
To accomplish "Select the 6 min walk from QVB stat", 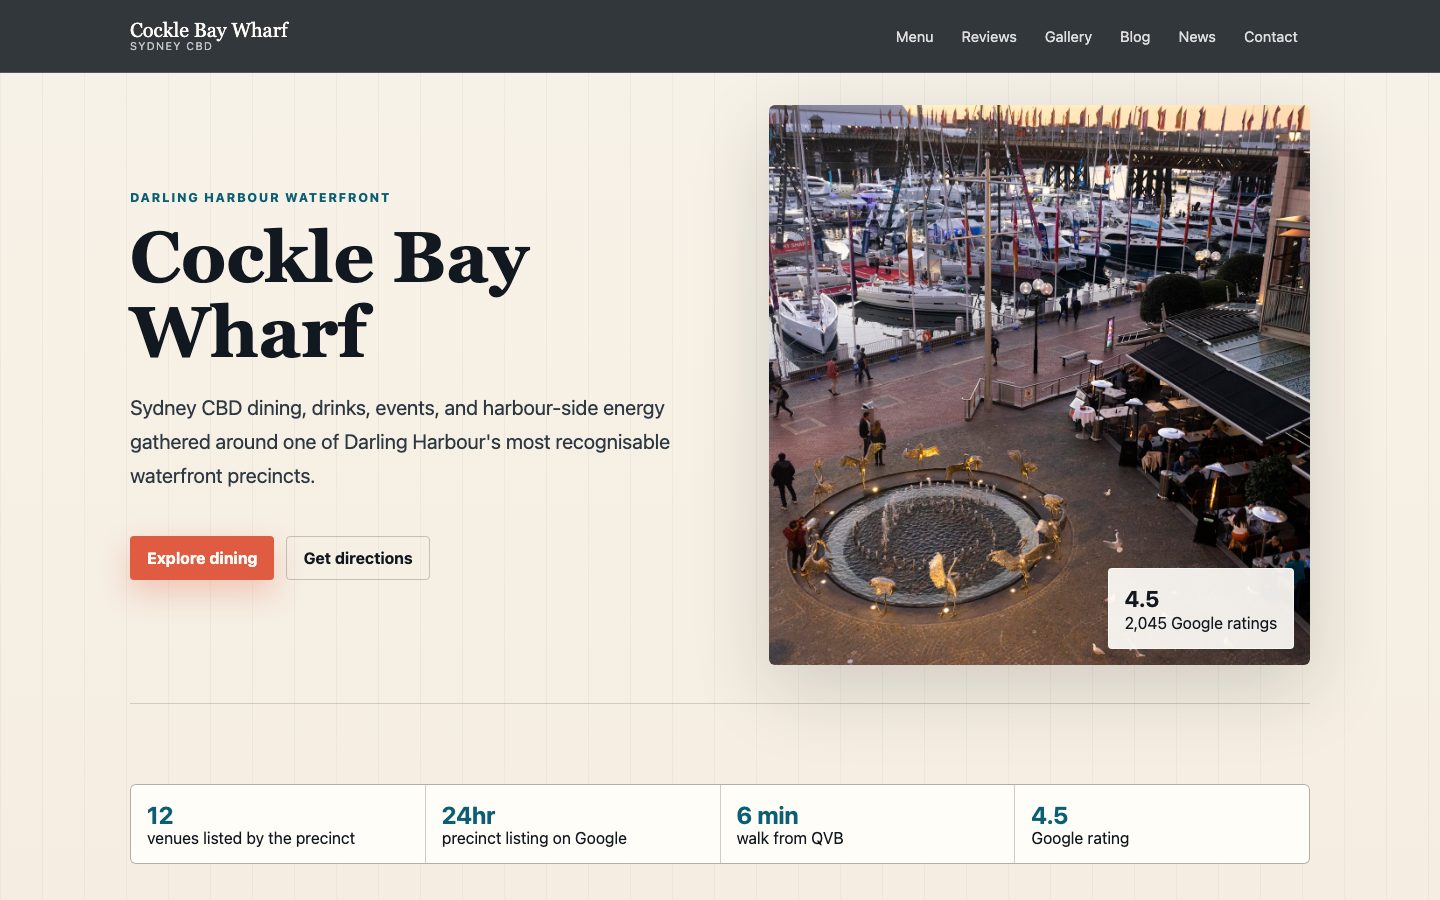I will click(867, 824).
